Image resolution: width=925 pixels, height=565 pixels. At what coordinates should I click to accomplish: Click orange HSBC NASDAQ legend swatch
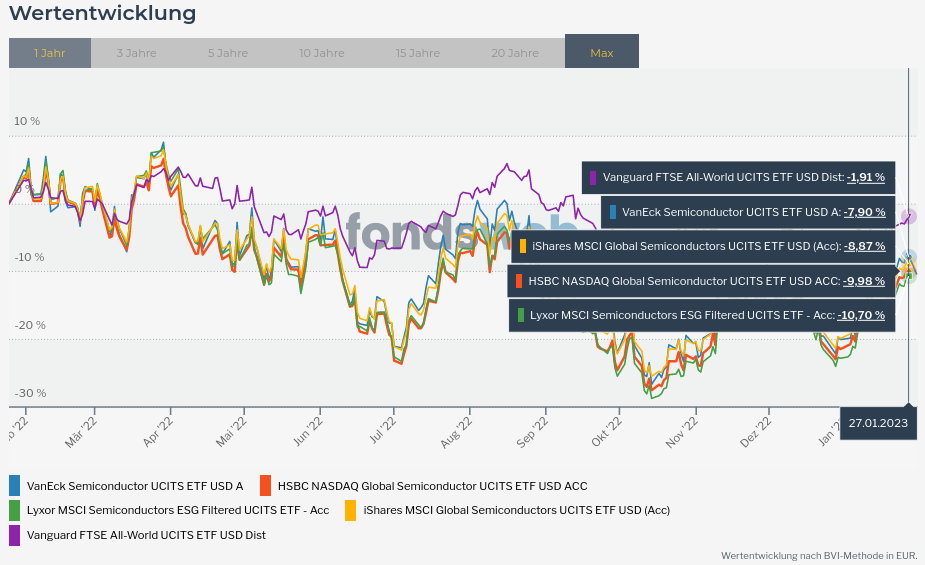(265, 486)
